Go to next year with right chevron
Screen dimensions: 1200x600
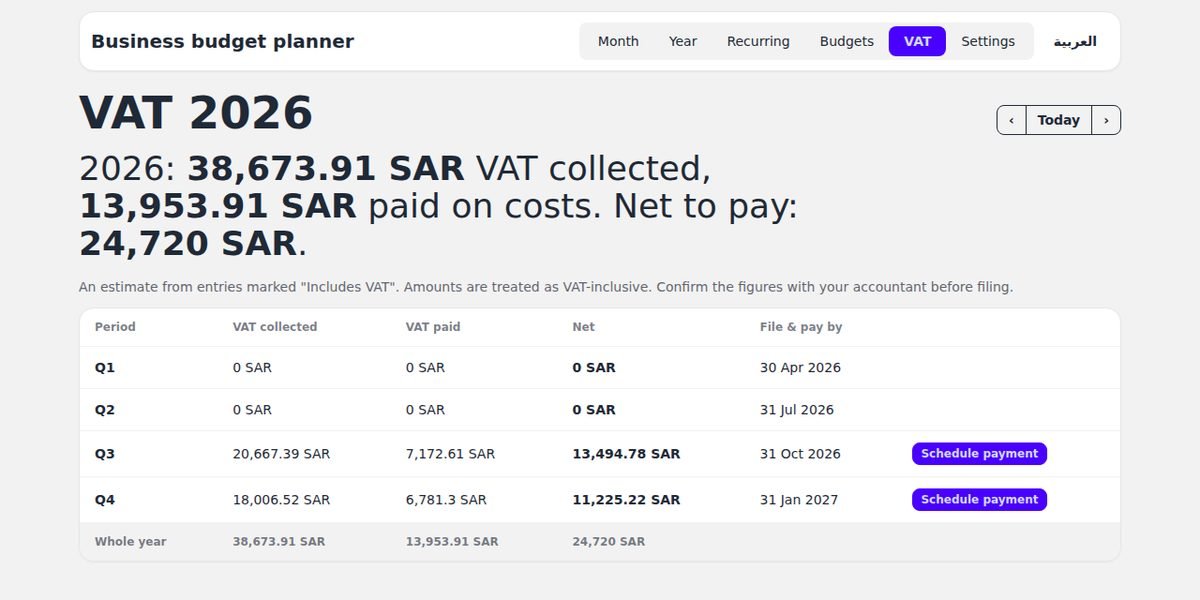[1106, 120]
